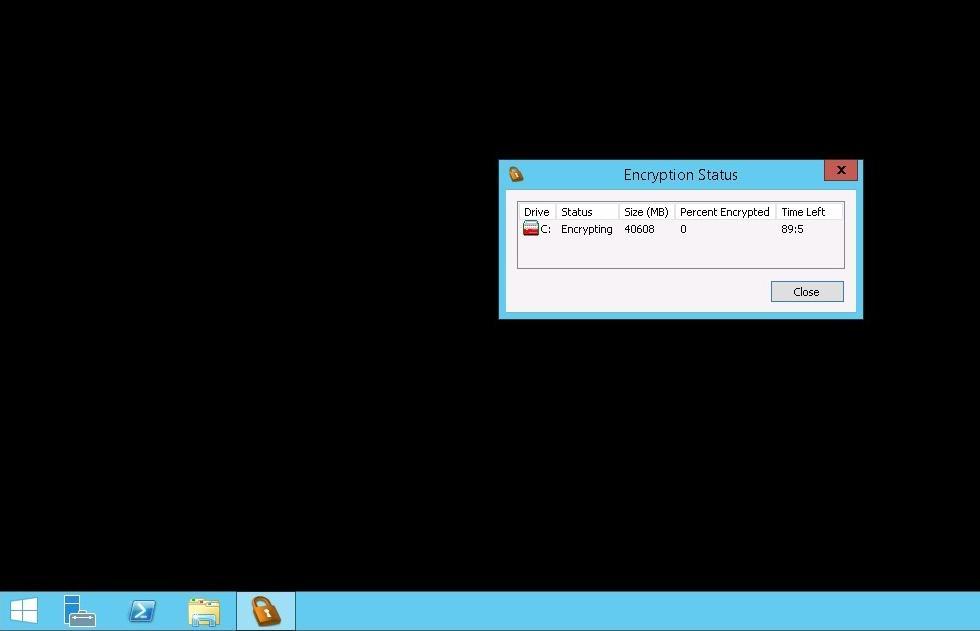Select the '89:5' time left value
The image size is (980, 631).
coord(792,229)
